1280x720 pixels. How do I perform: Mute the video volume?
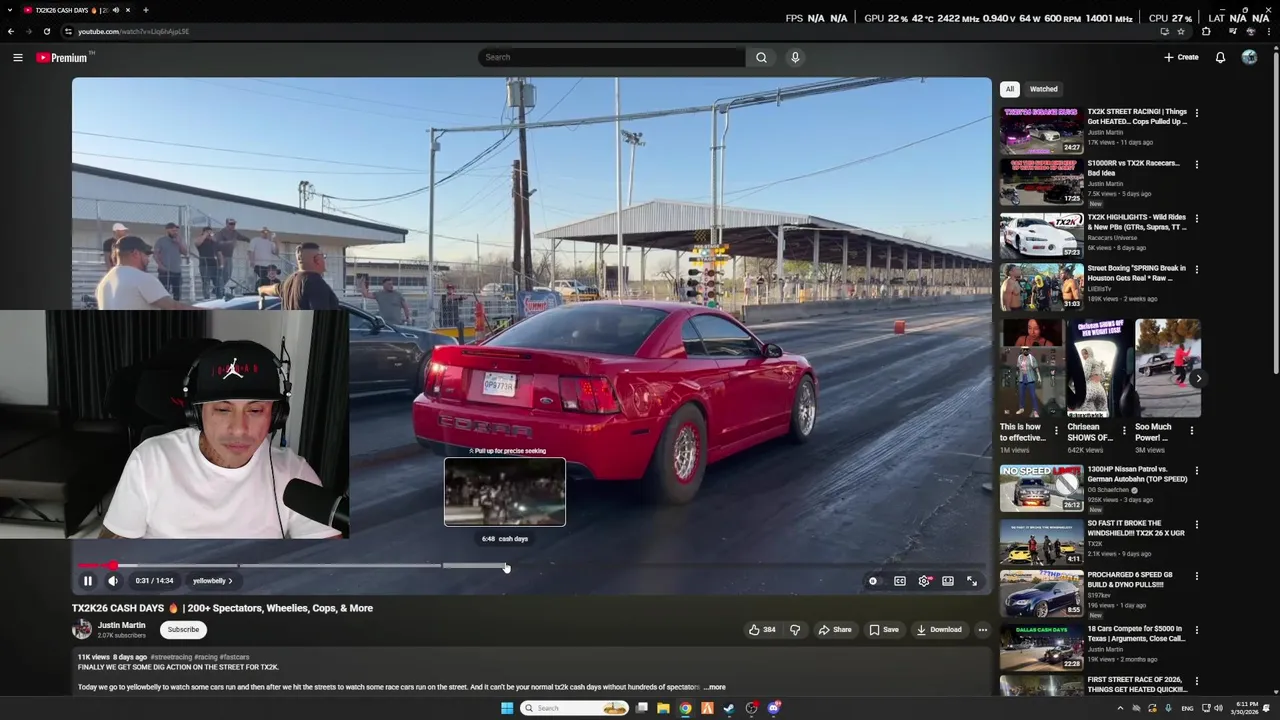(113, 581)
